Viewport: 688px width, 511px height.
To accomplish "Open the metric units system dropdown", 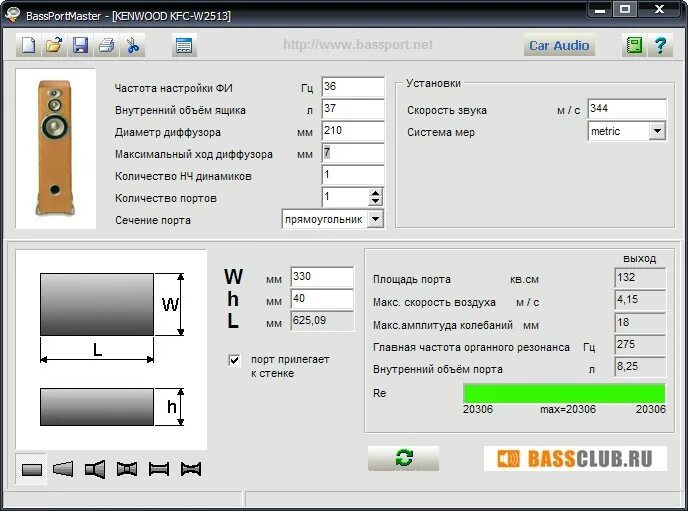I will (657, 131).
